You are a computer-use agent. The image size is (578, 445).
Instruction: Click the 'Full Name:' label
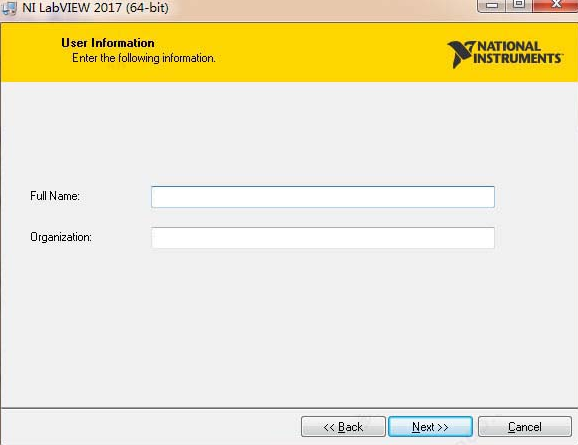55,196
